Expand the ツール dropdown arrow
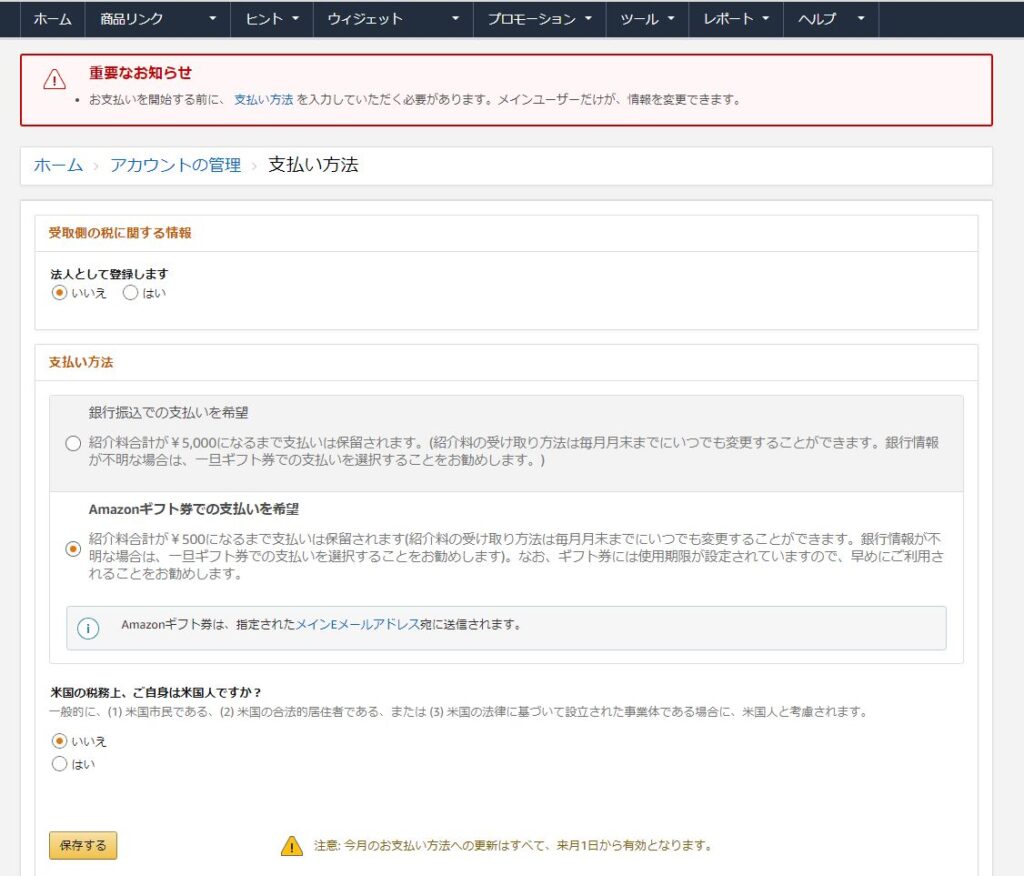Viewport: 1024px width, 876px height. (671, 18)
